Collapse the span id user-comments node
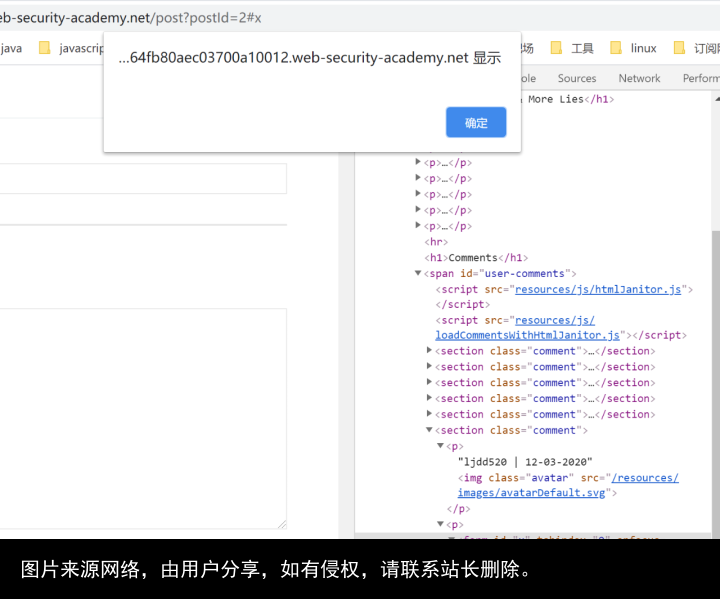720x599 pixels. pyautogui.click(x=419, y=273)
